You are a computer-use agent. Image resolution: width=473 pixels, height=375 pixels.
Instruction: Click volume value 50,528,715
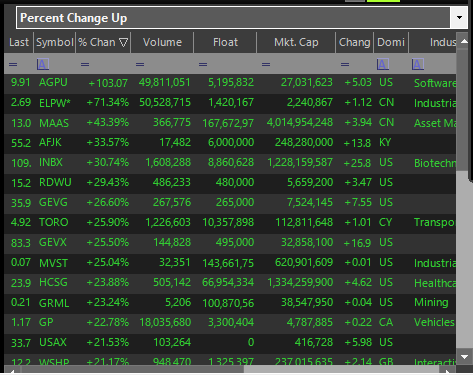click(x=165, y=103)
